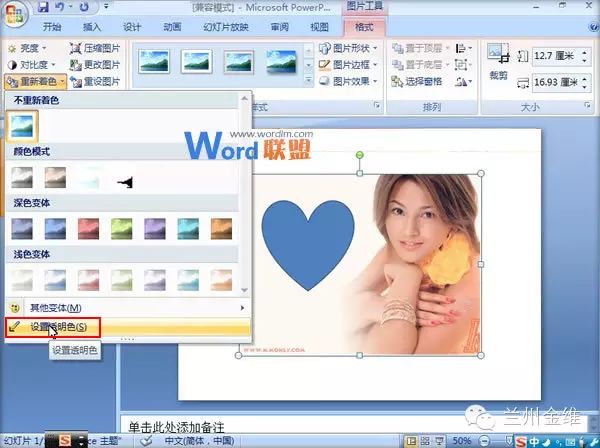Apply the red dark variation swatch
600x448 pixels.
[88, 229]
